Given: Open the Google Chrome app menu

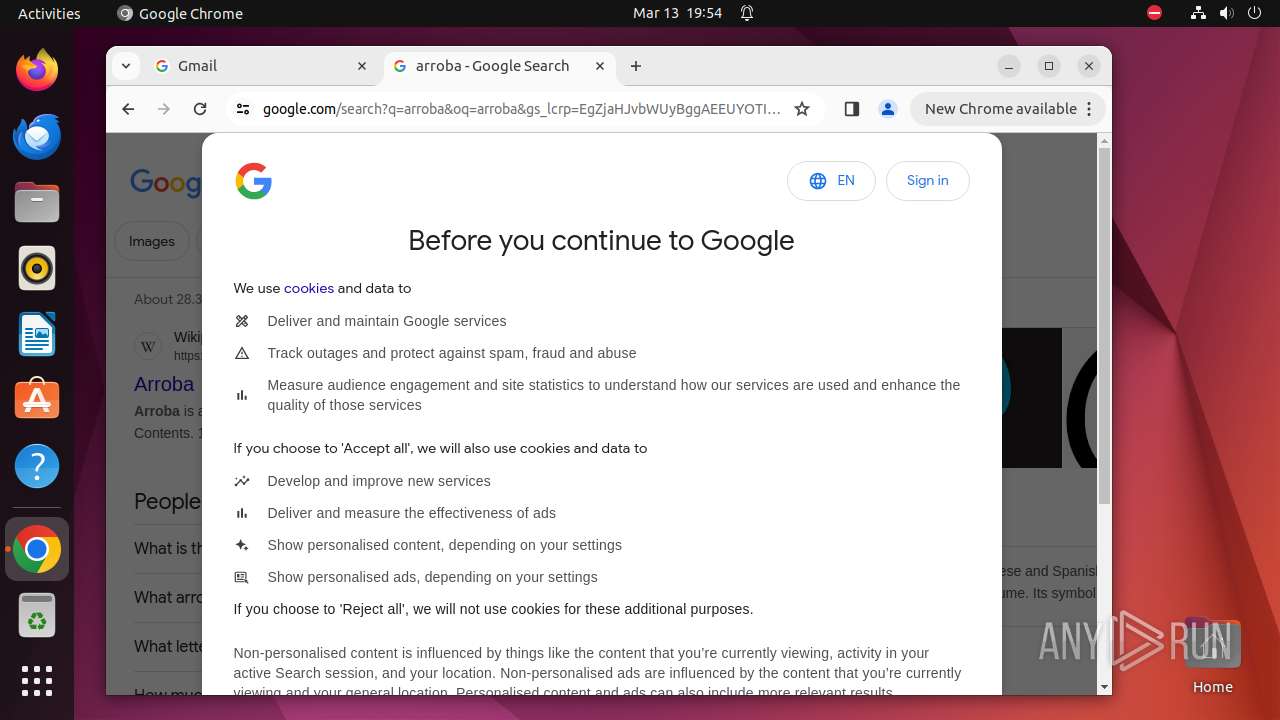Looking at the screenshot, I should tap(180, 13).
